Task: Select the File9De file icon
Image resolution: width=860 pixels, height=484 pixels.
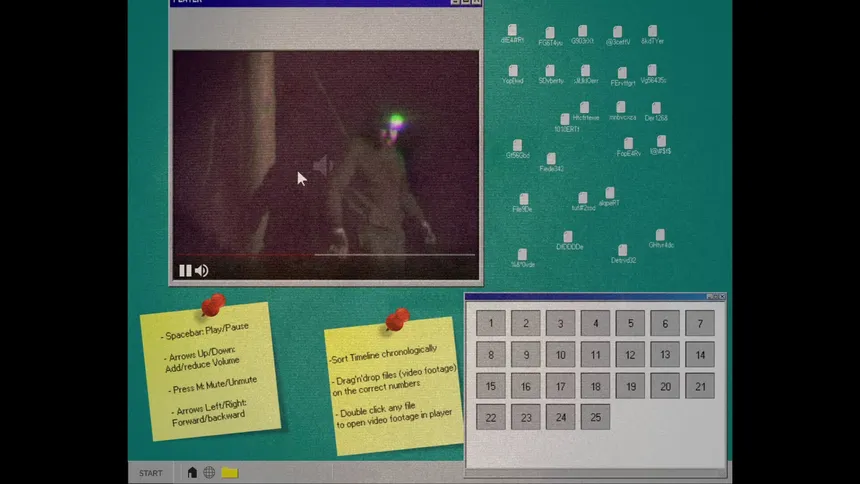Action: pos(522,200)
